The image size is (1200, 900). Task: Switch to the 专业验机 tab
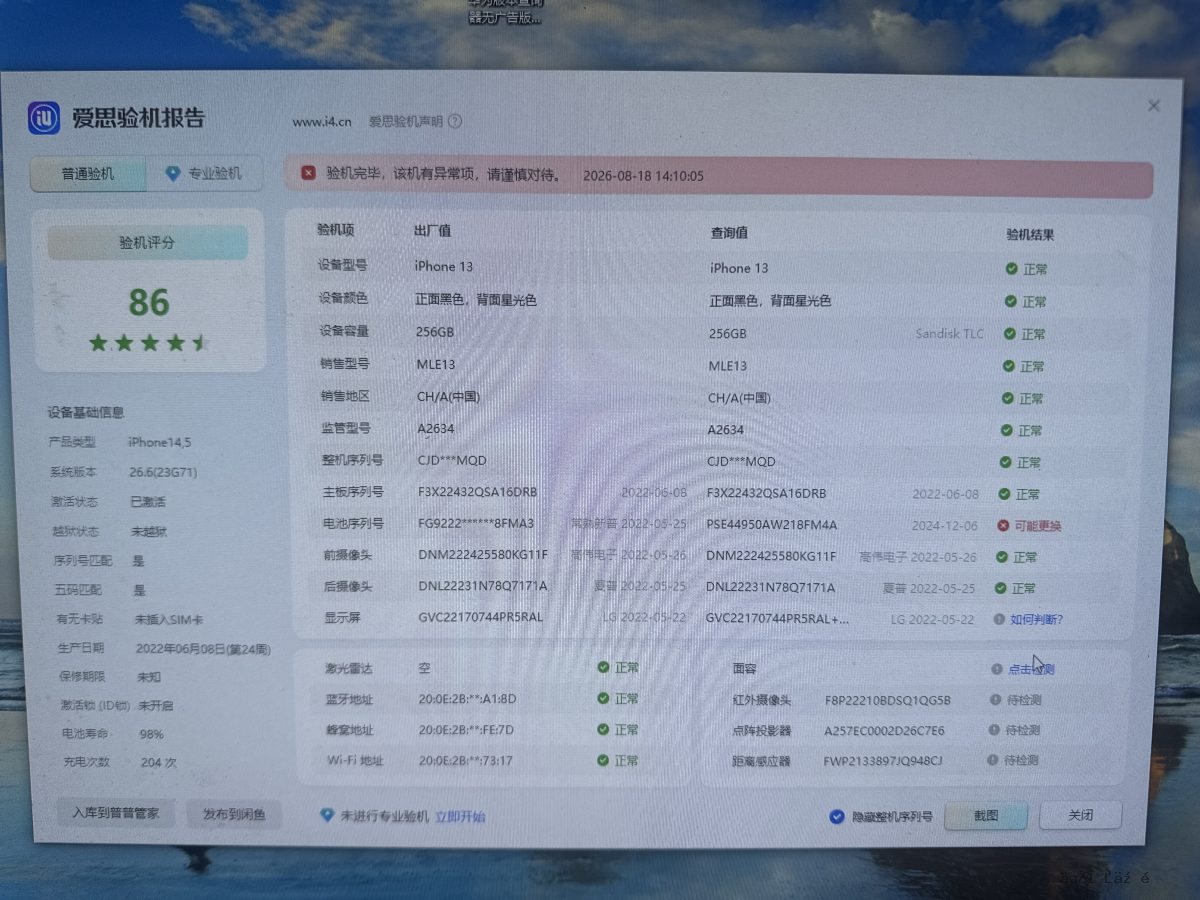205,174
